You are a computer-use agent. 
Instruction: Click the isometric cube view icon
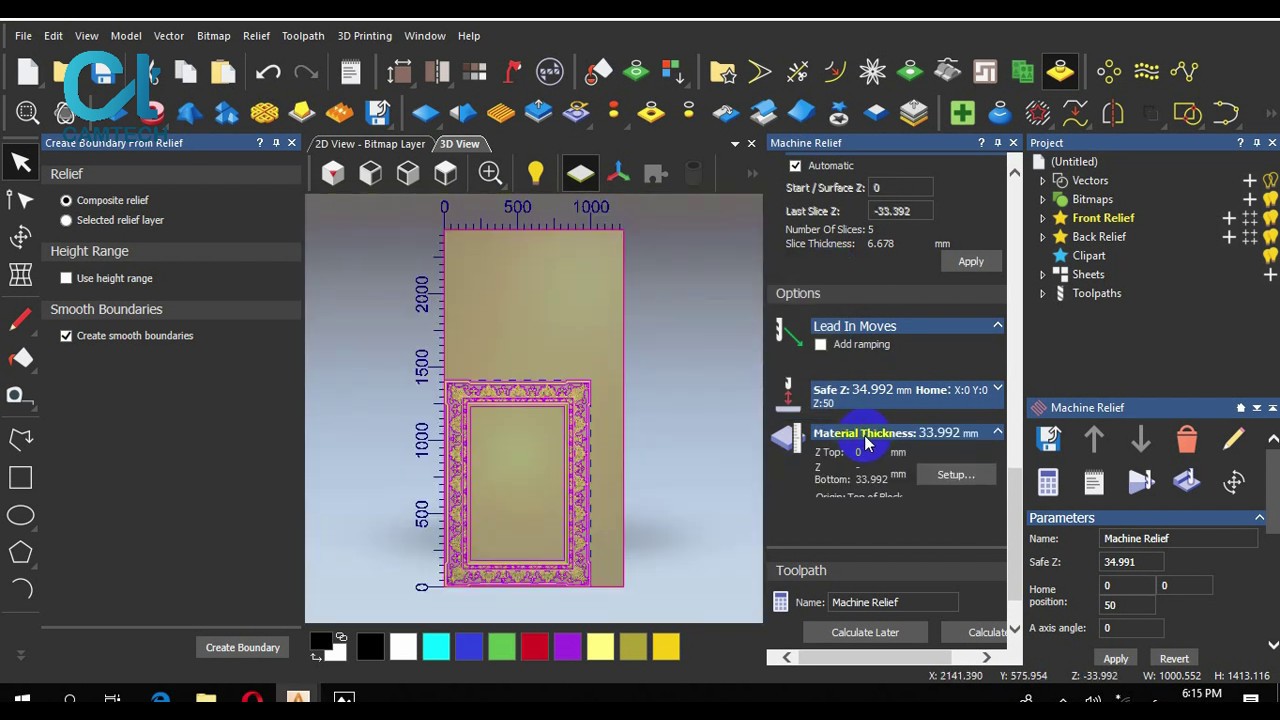point(333,174)
